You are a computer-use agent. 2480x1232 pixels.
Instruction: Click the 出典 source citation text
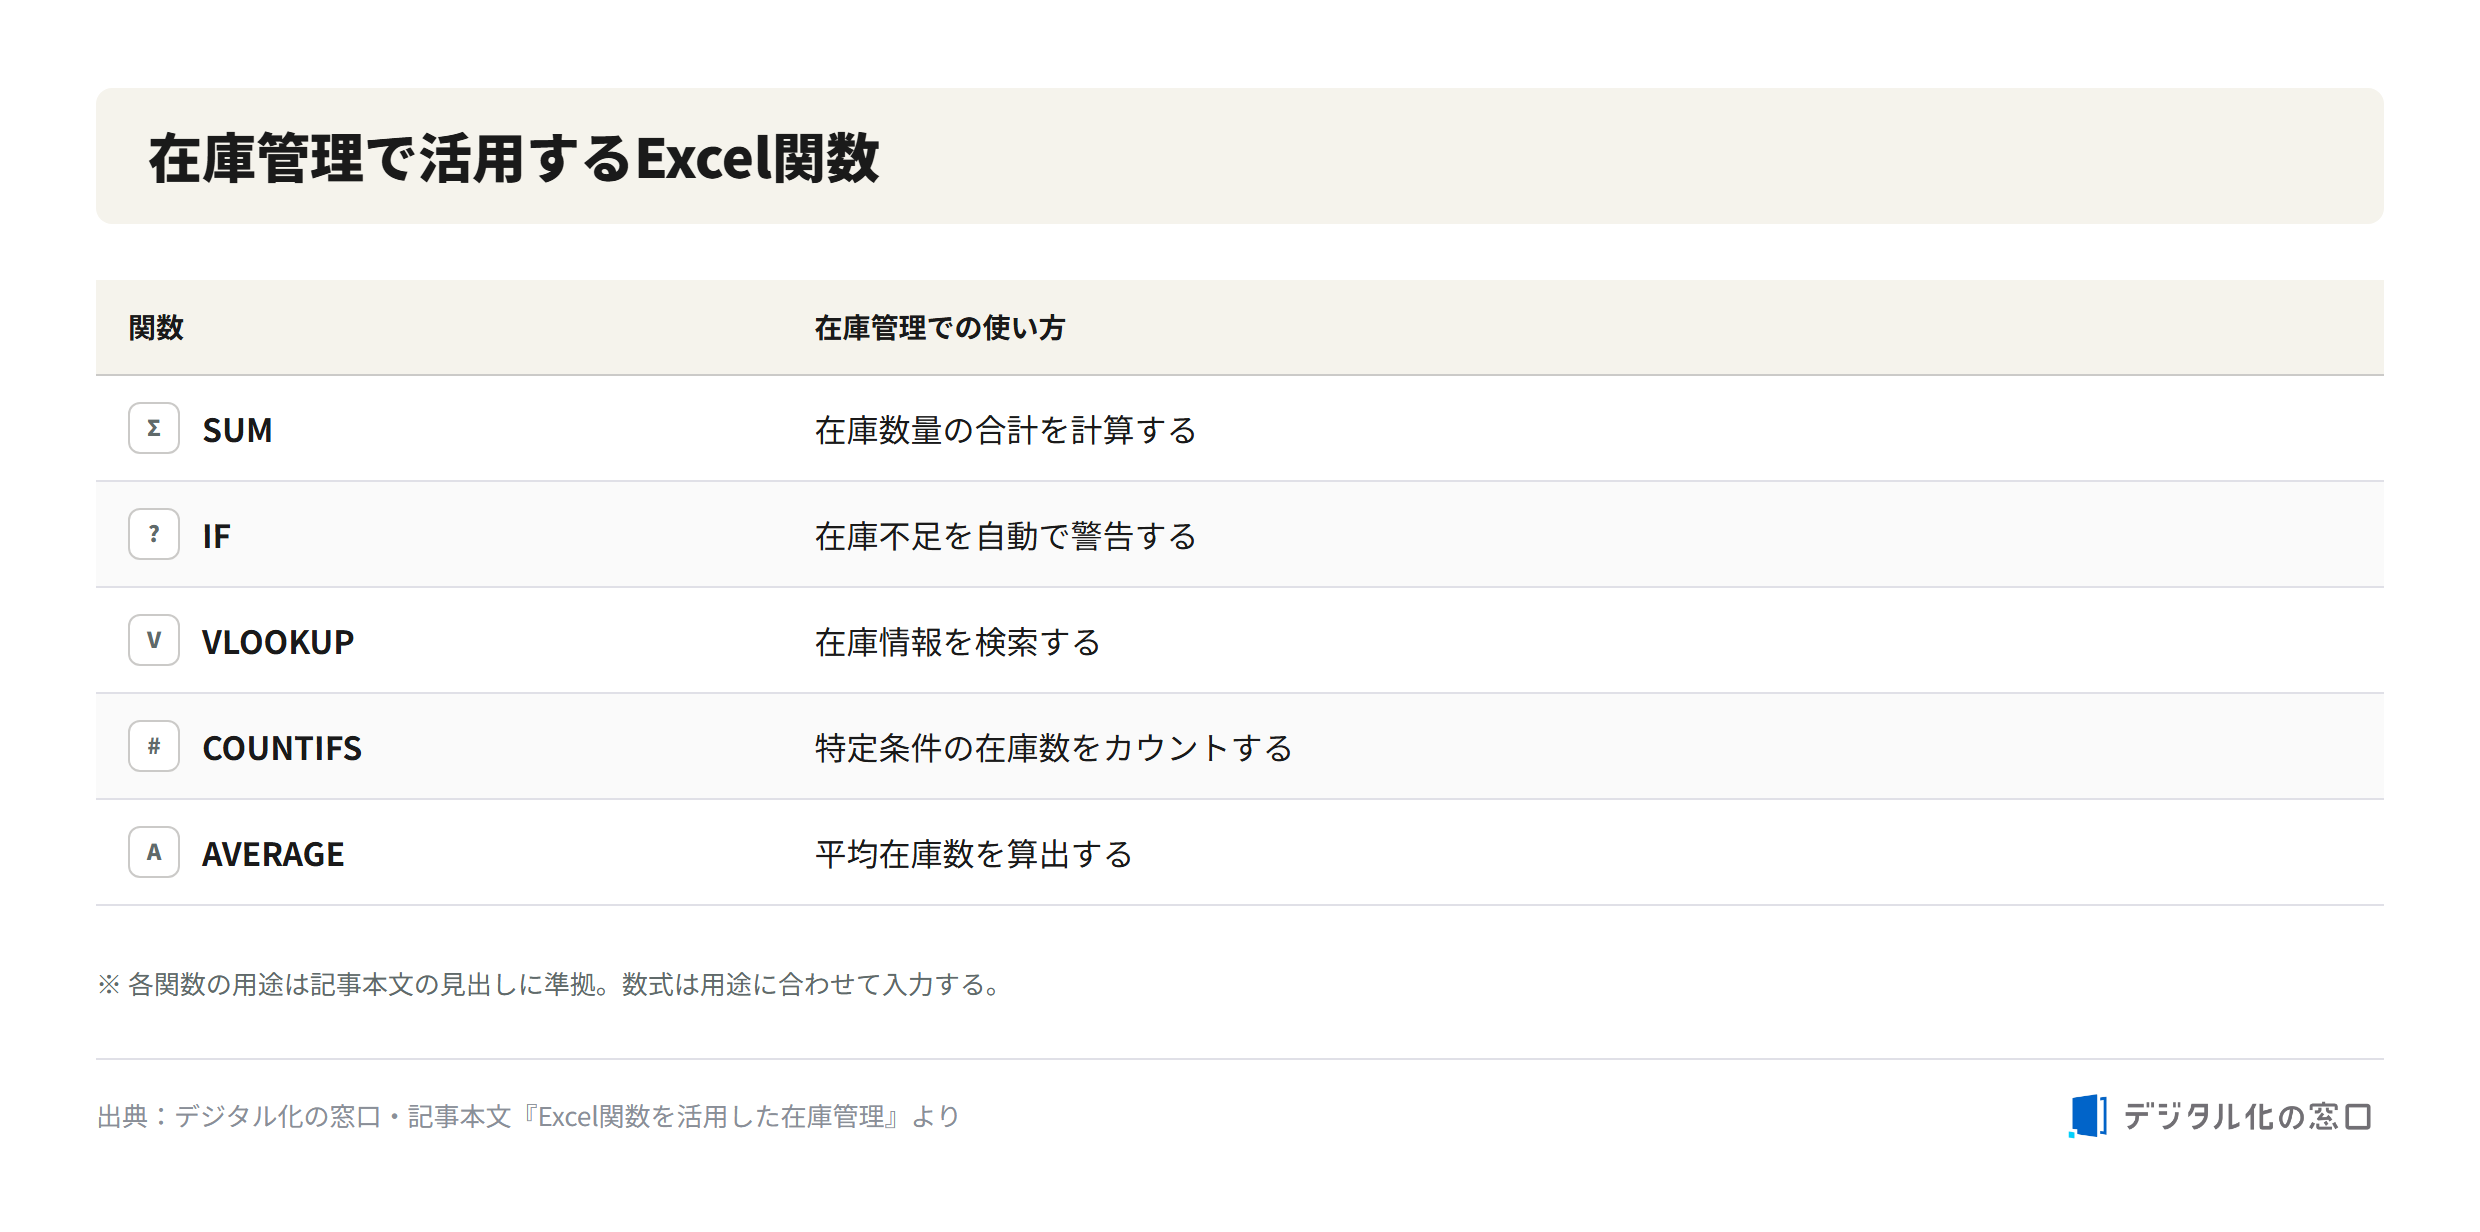(528, 1116)
